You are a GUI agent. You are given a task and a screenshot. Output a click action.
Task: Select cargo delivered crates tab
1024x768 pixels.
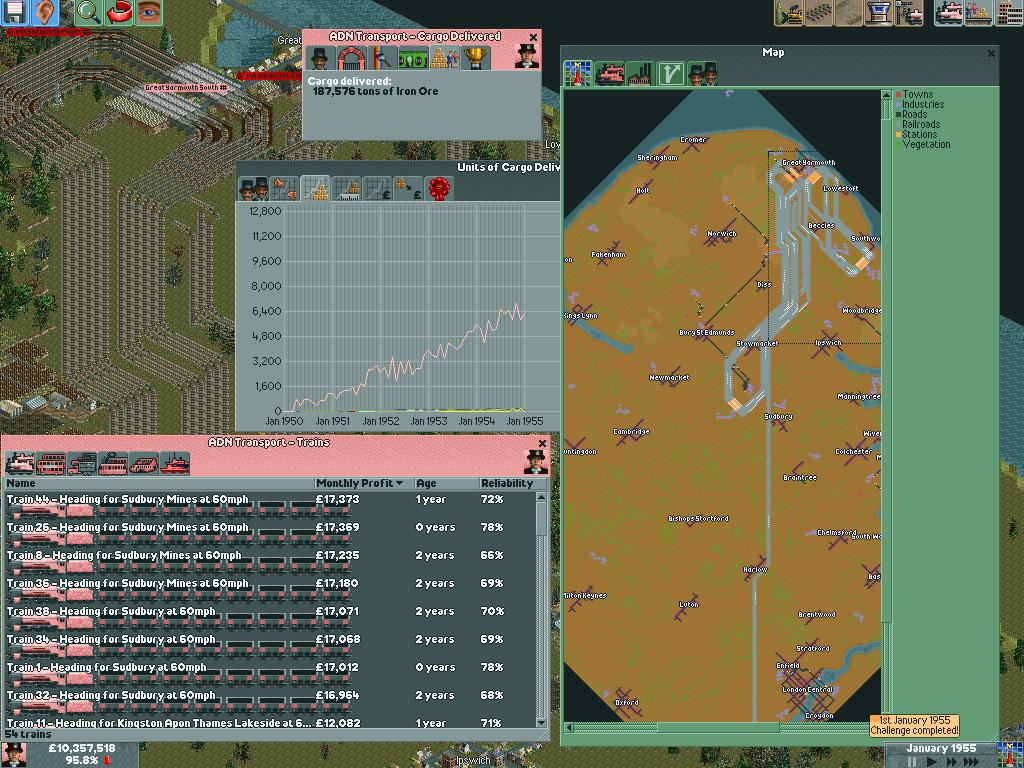click(444, 58)
